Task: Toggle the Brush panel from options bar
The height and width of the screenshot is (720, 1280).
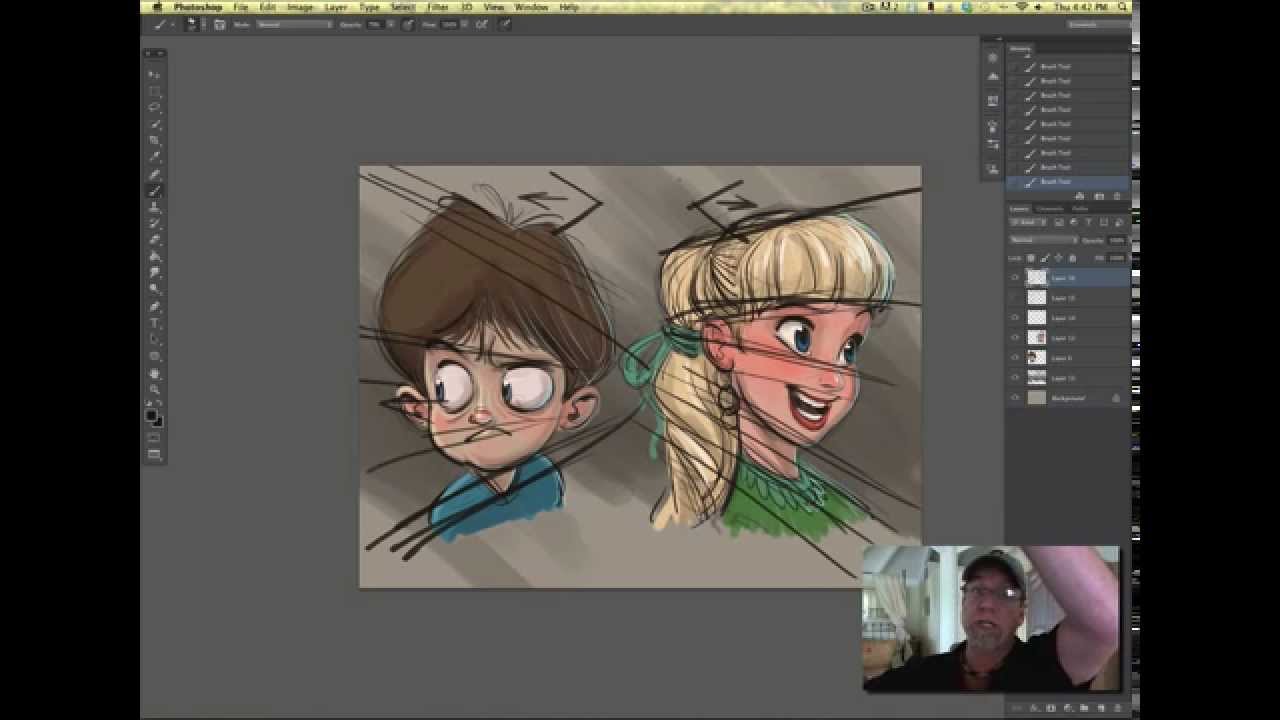Action: pos(220,24)
